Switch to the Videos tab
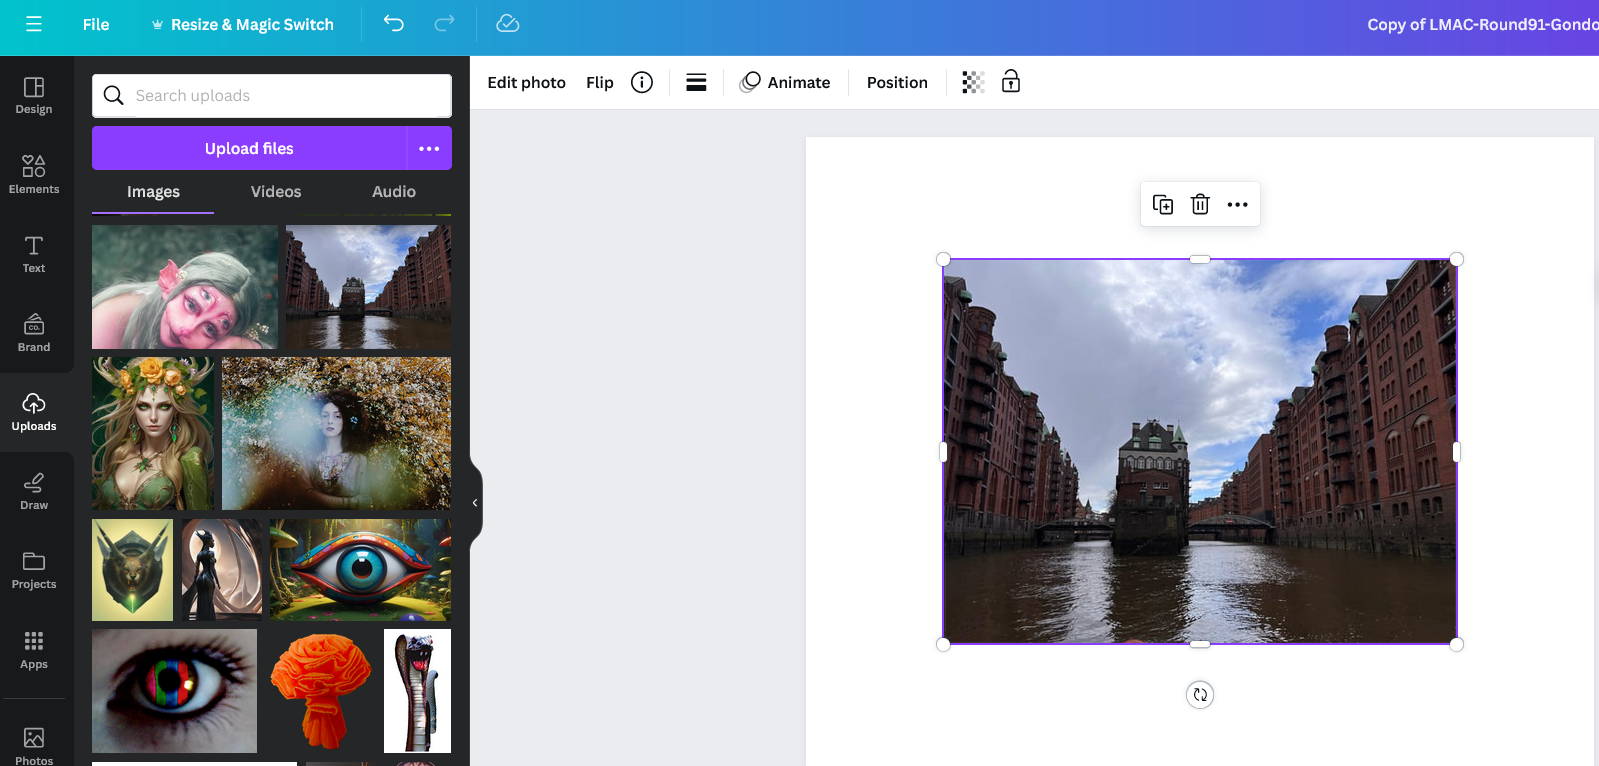 [276, 192]
